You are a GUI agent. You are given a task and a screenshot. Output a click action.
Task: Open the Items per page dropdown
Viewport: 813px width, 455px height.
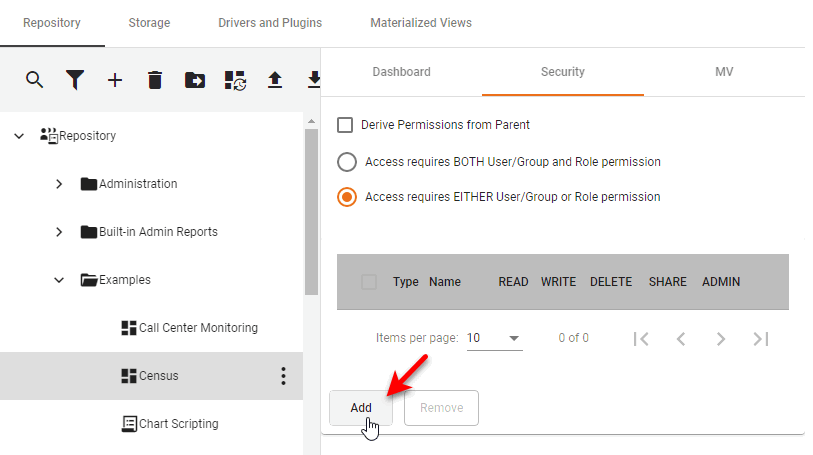tap(494, 338)
